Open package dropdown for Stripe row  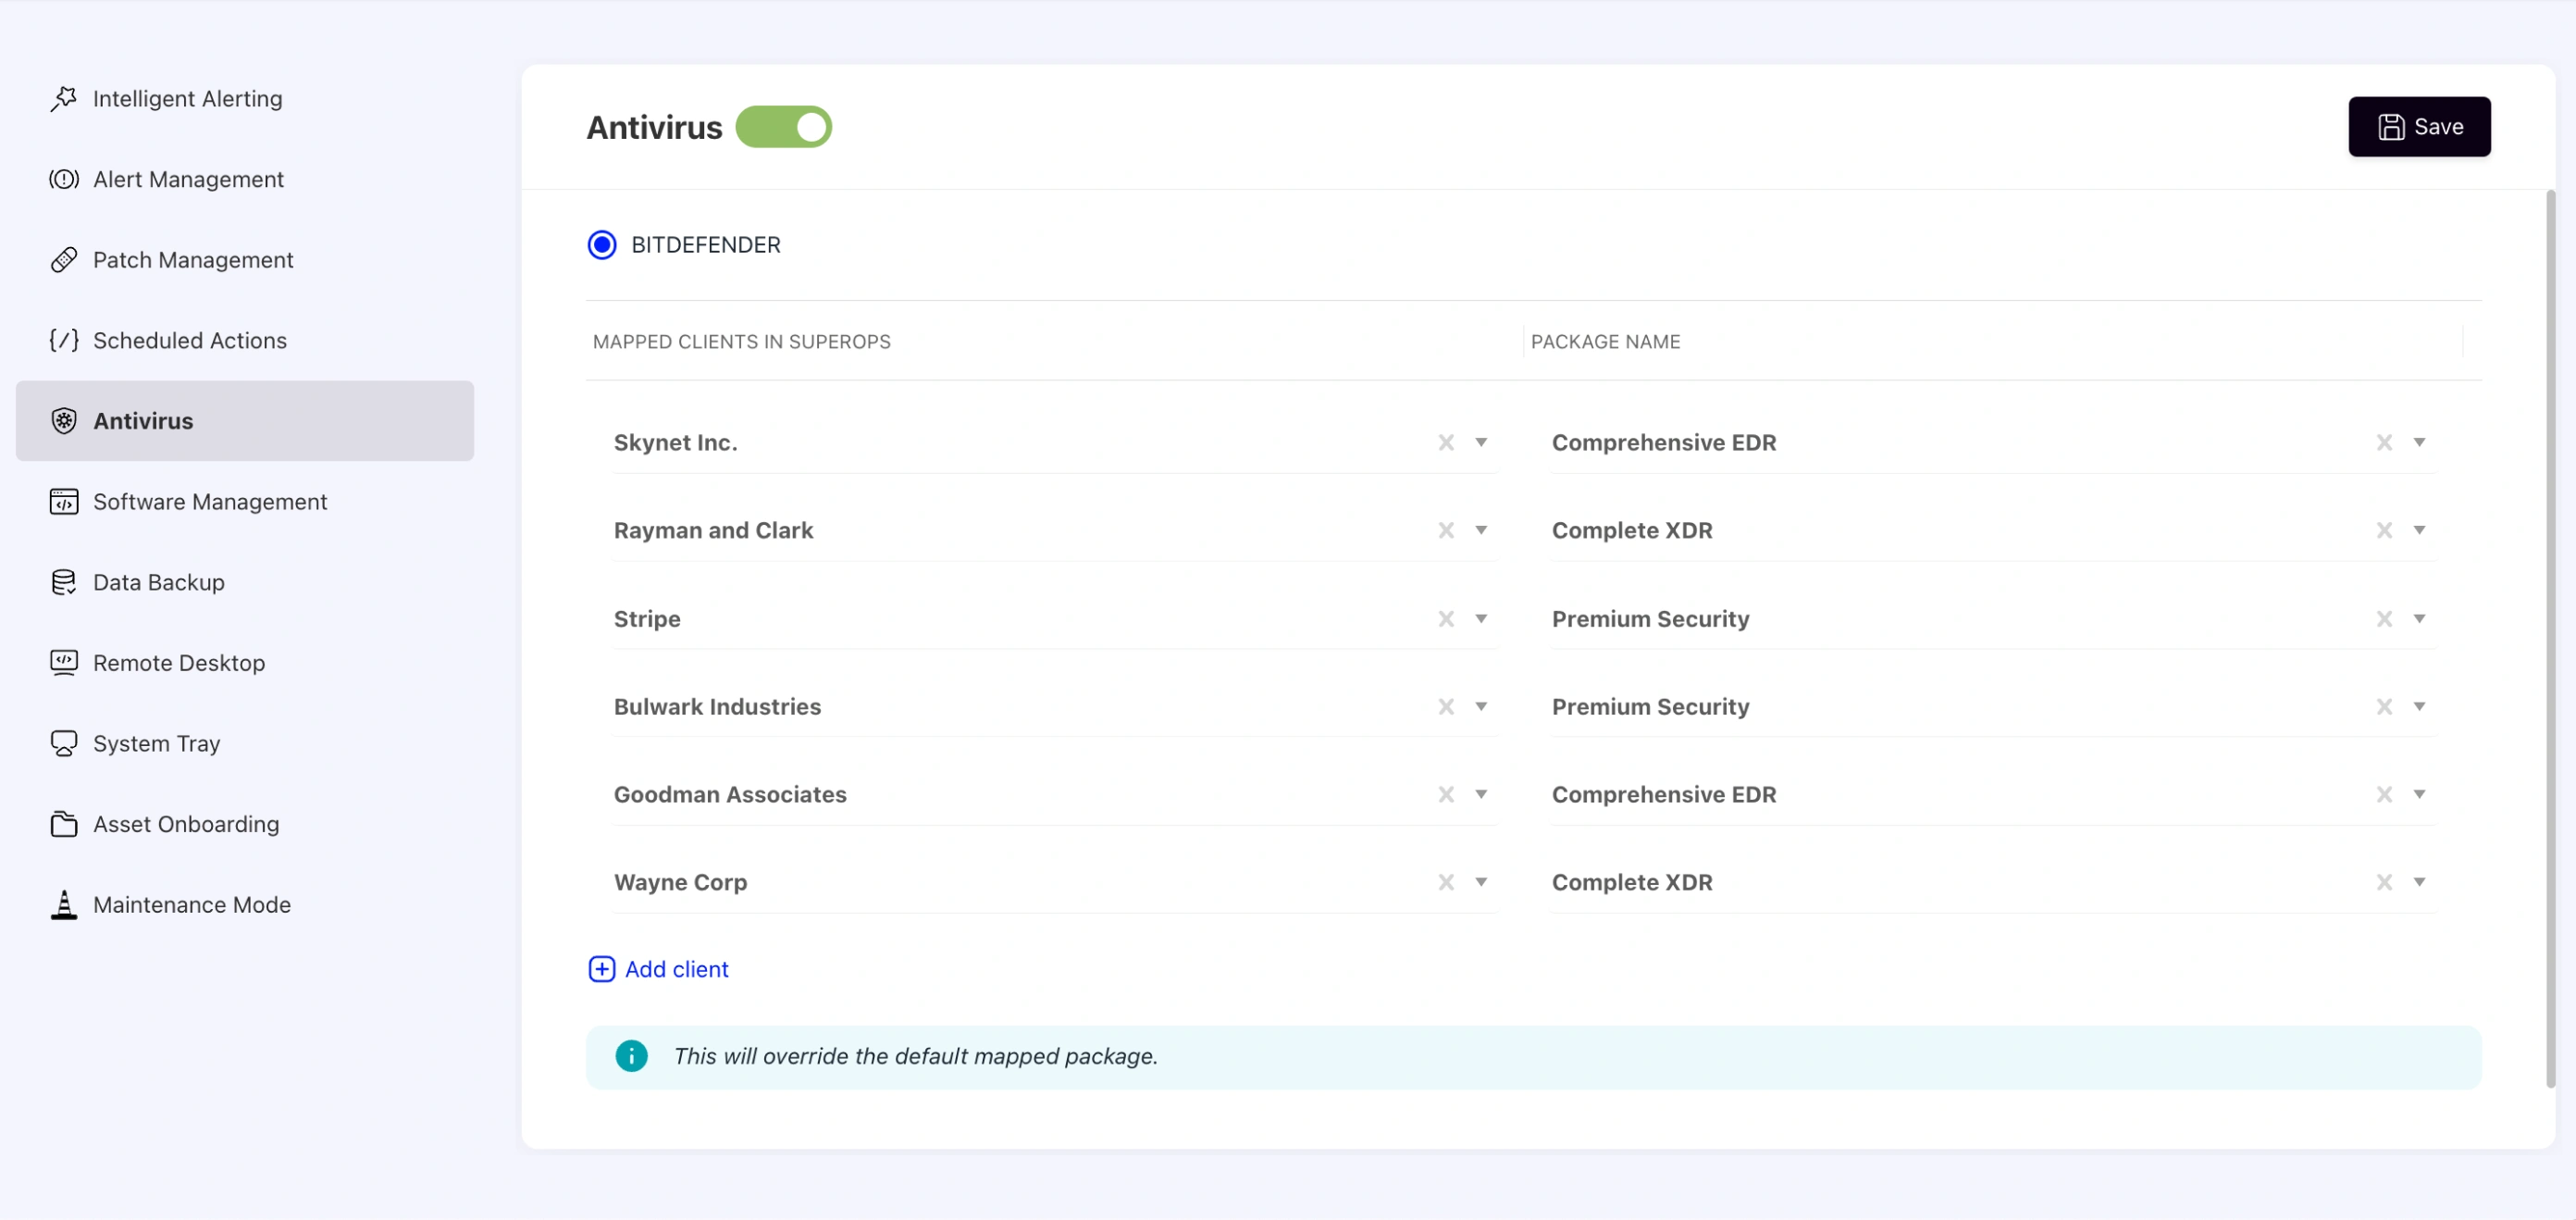coord(2419,619)
